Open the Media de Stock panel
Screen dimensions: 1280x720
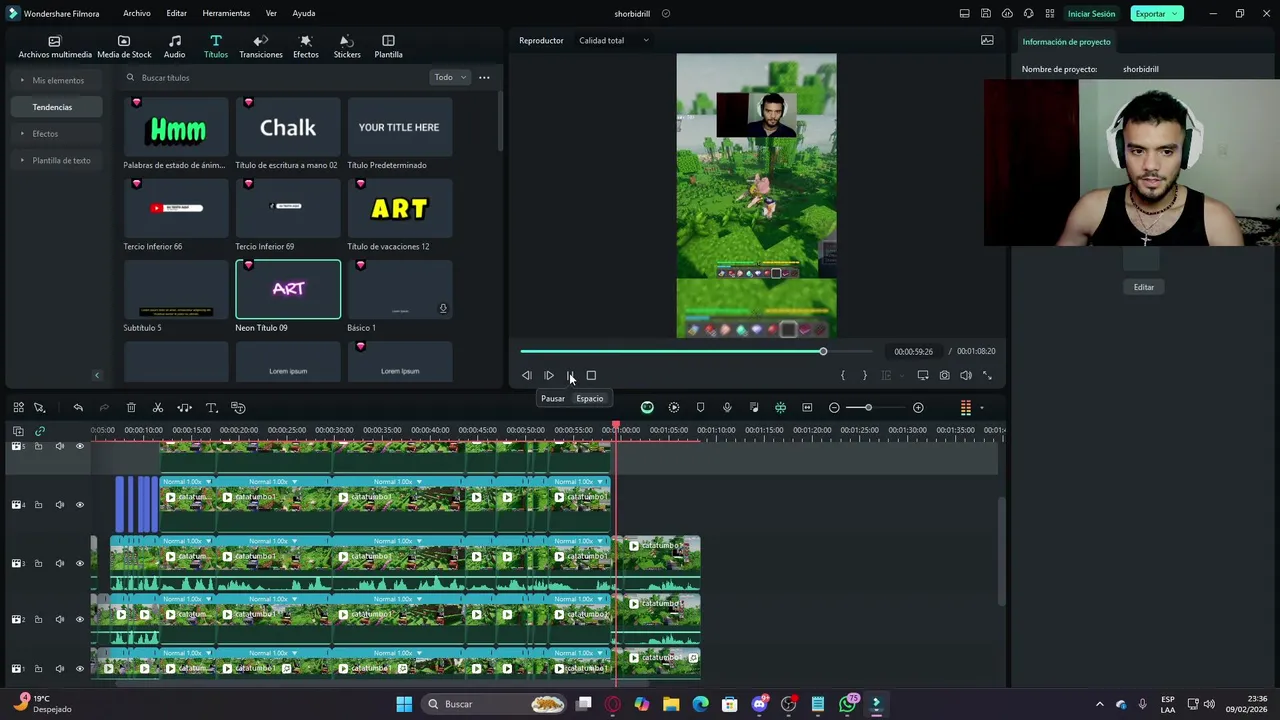tap(124, 47)
